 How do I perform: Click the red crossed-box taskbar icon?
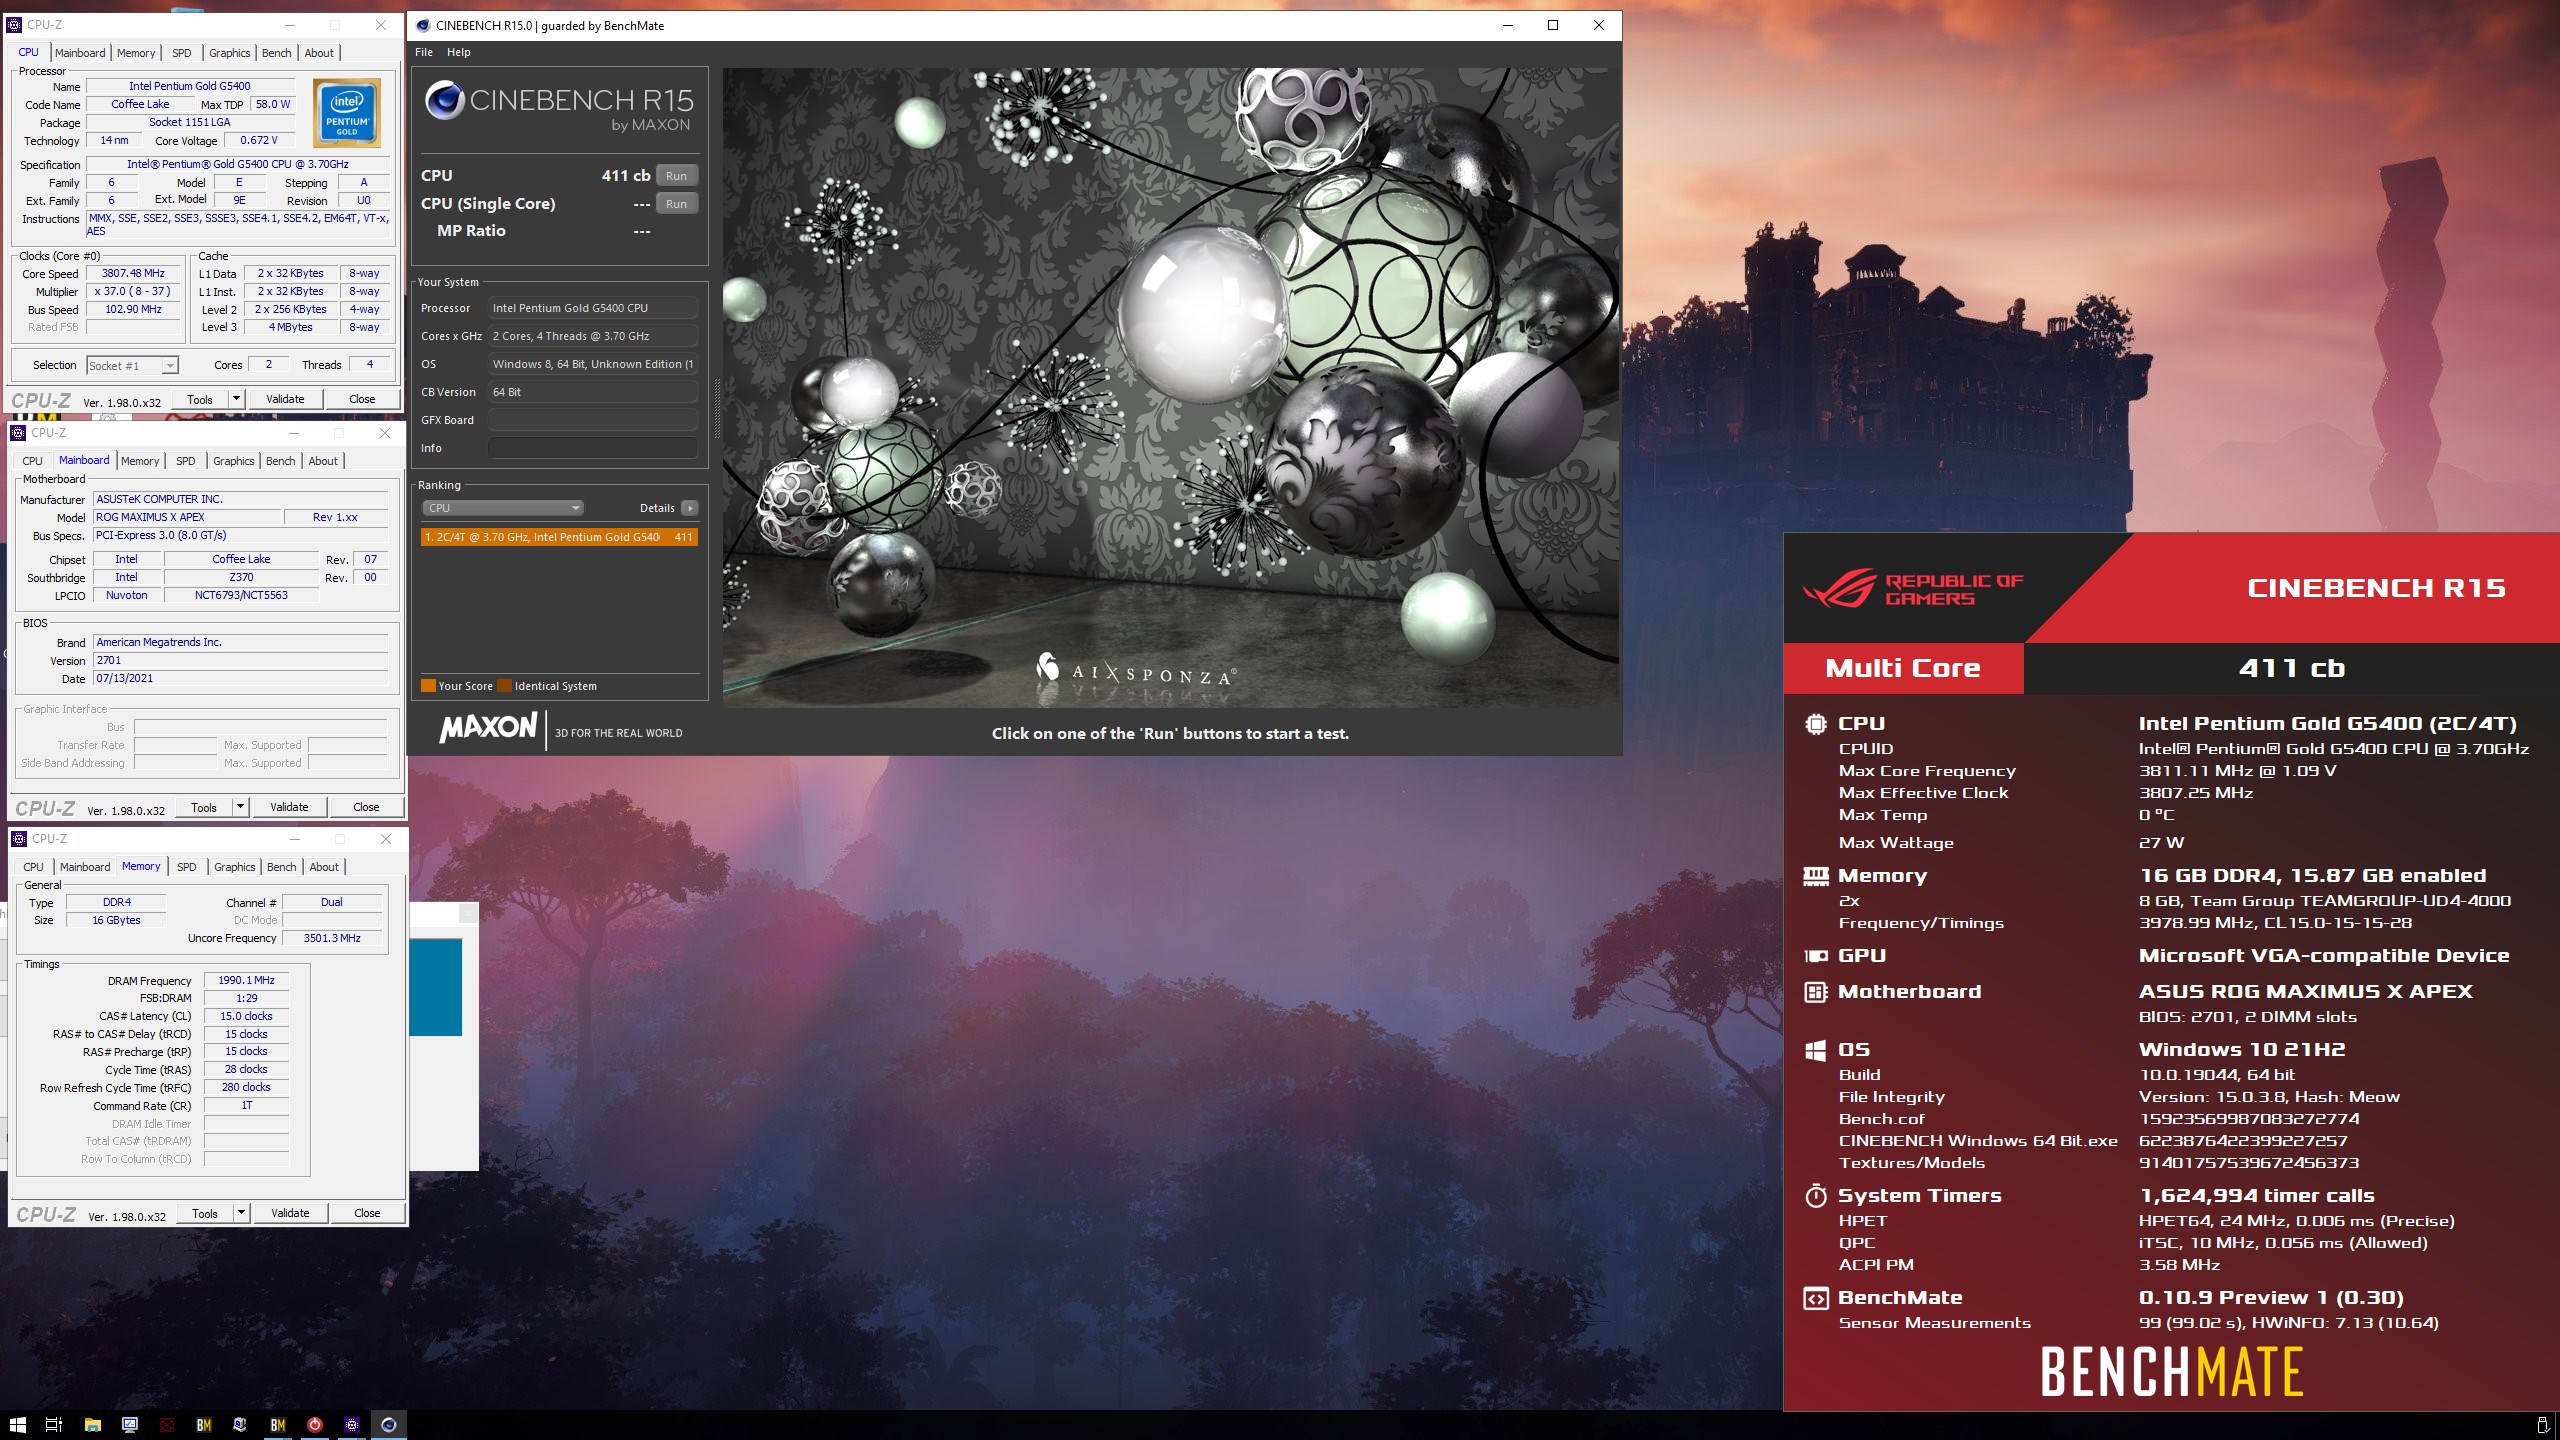167,1424
